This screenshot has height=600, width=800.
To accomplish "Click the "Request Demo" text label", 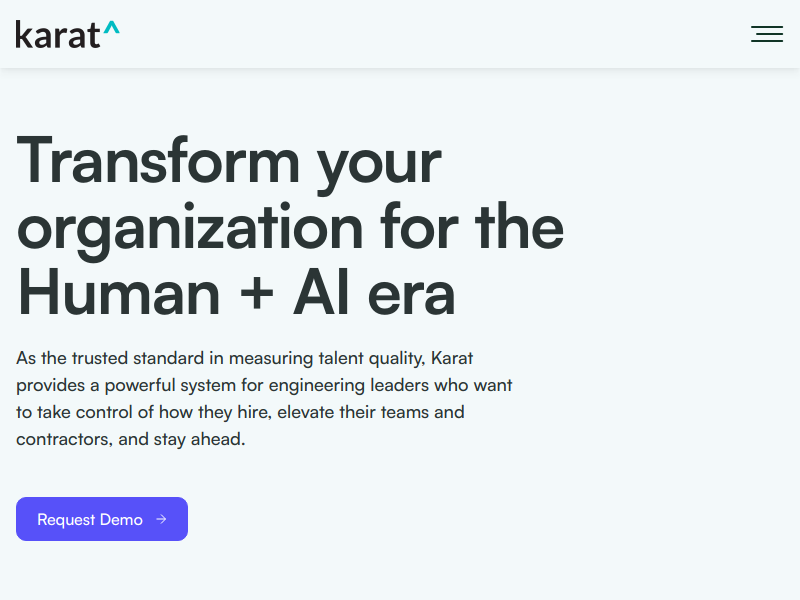I will click(90, 520).
